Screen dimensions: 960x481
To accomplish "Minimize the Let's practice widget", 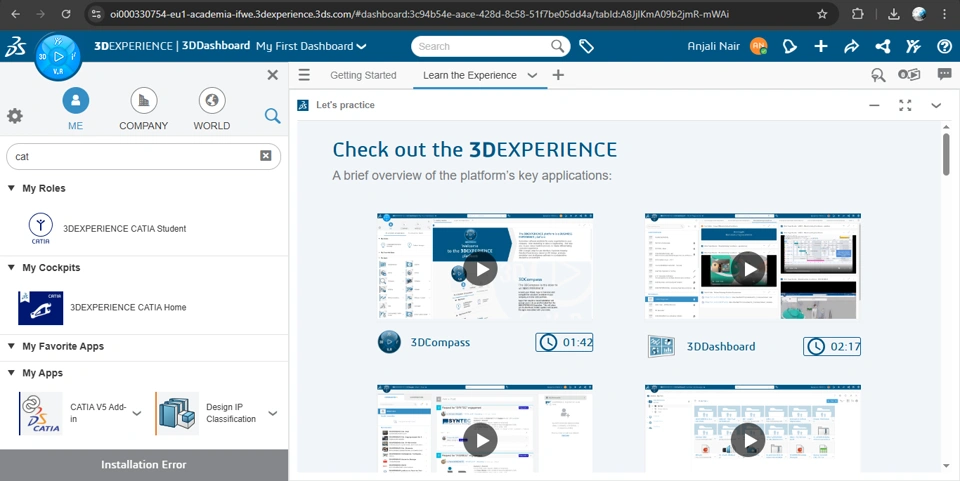I will (x=874, y=105).
